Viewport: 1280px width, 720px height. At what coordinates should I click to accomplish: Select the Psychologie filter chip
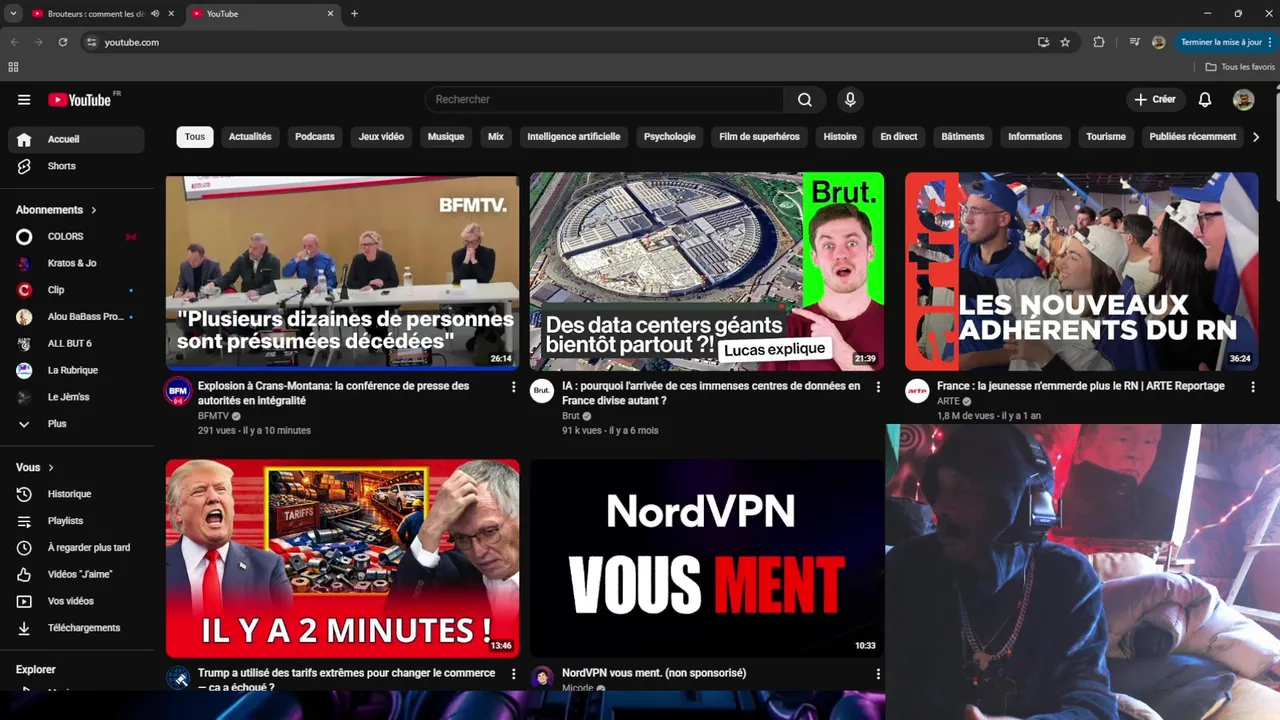[x=670, y=137]
